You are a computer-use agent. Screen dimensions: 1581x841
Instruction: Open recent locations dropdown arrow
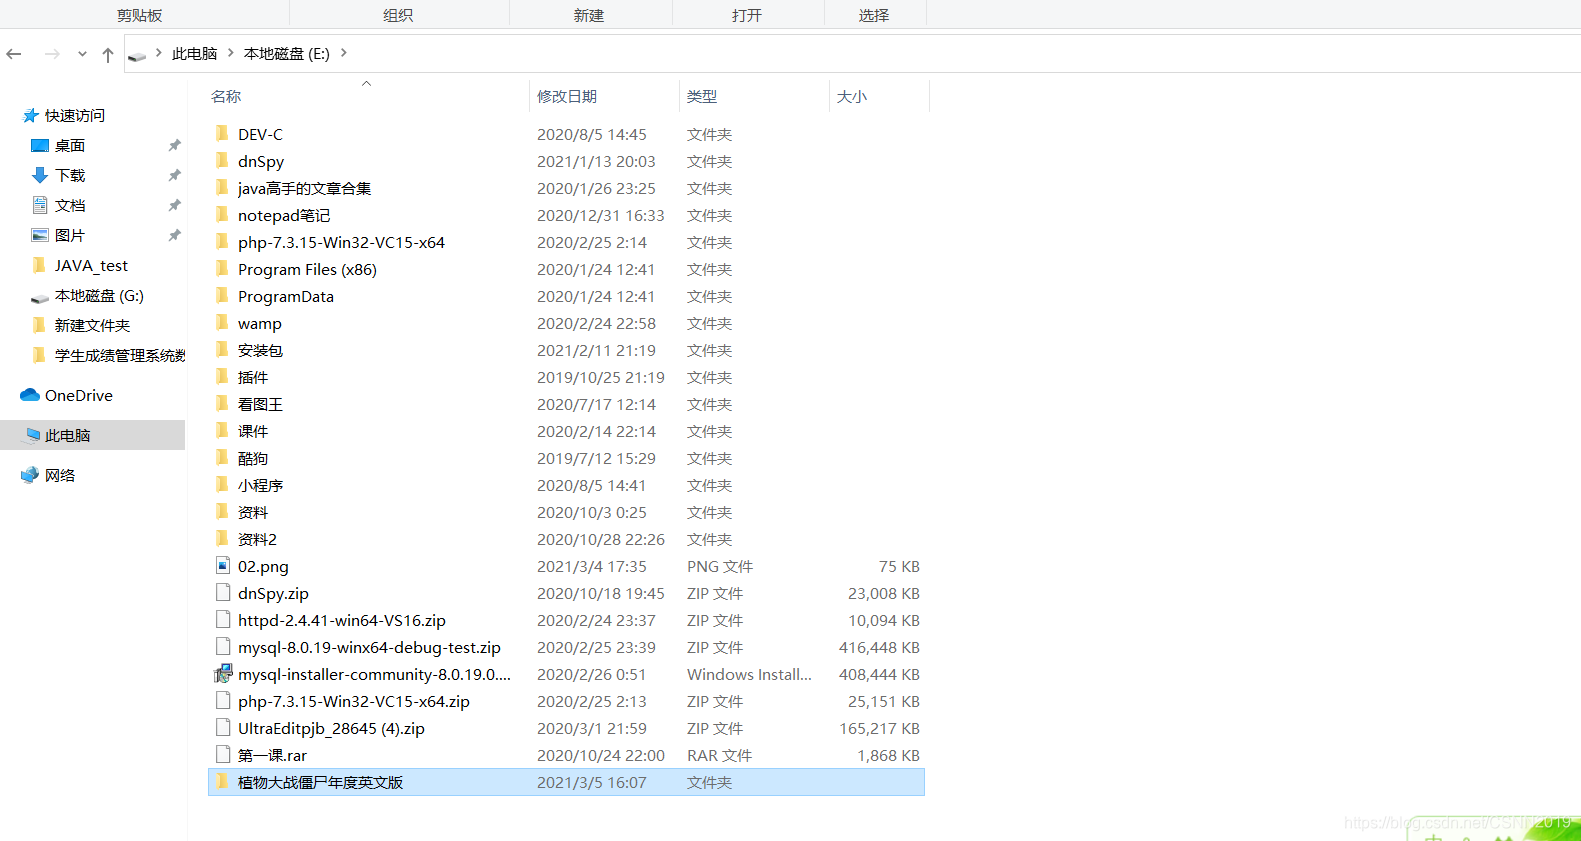click(x=82, y=54)
